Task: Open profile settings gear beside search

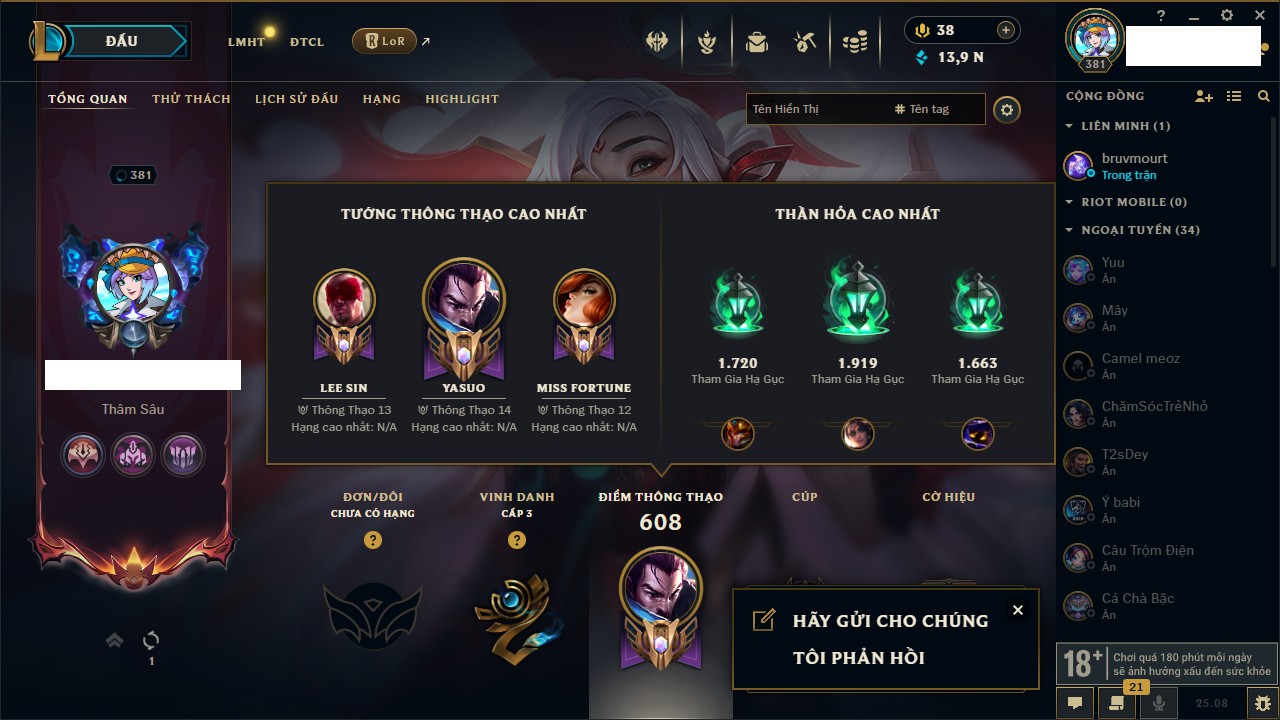Action: tap(1007, 110)
